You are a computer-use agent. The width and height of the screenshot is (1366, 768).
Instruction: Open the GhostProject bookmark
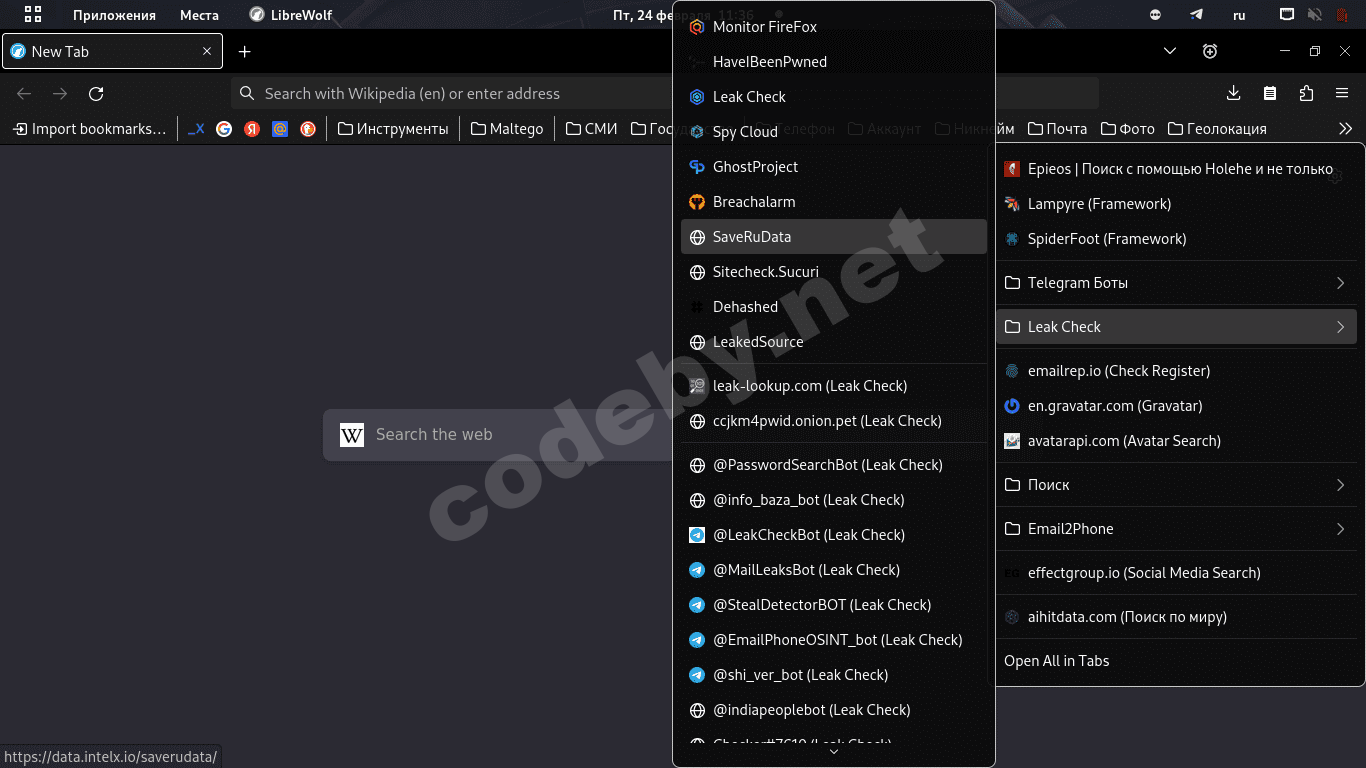coord(834,167)
